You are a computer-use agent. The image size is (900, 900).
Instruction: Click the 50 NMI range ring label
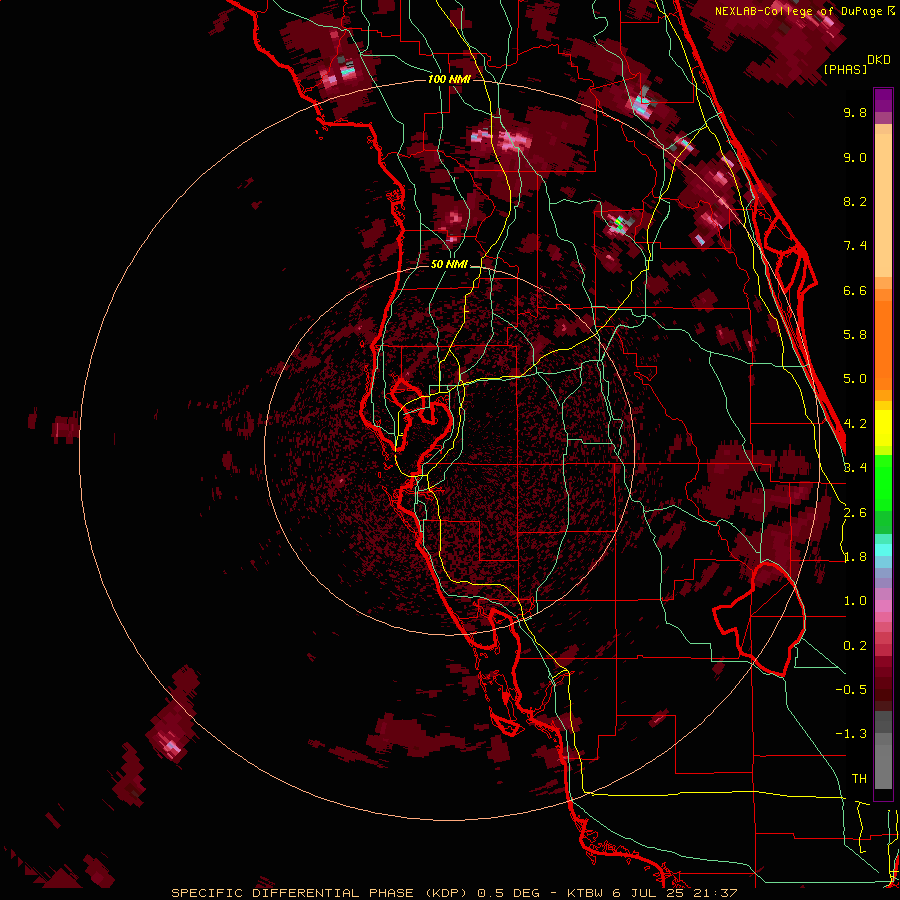449,265
